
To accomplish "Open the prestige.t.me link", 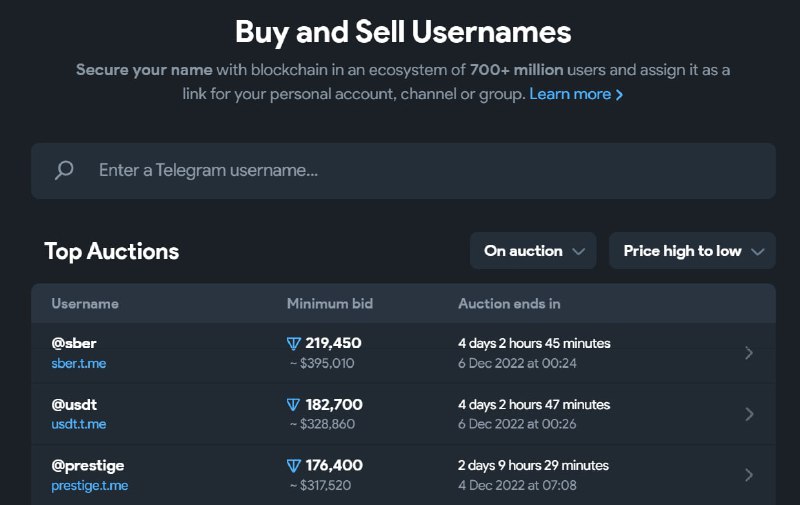I will tap(90, 485).
